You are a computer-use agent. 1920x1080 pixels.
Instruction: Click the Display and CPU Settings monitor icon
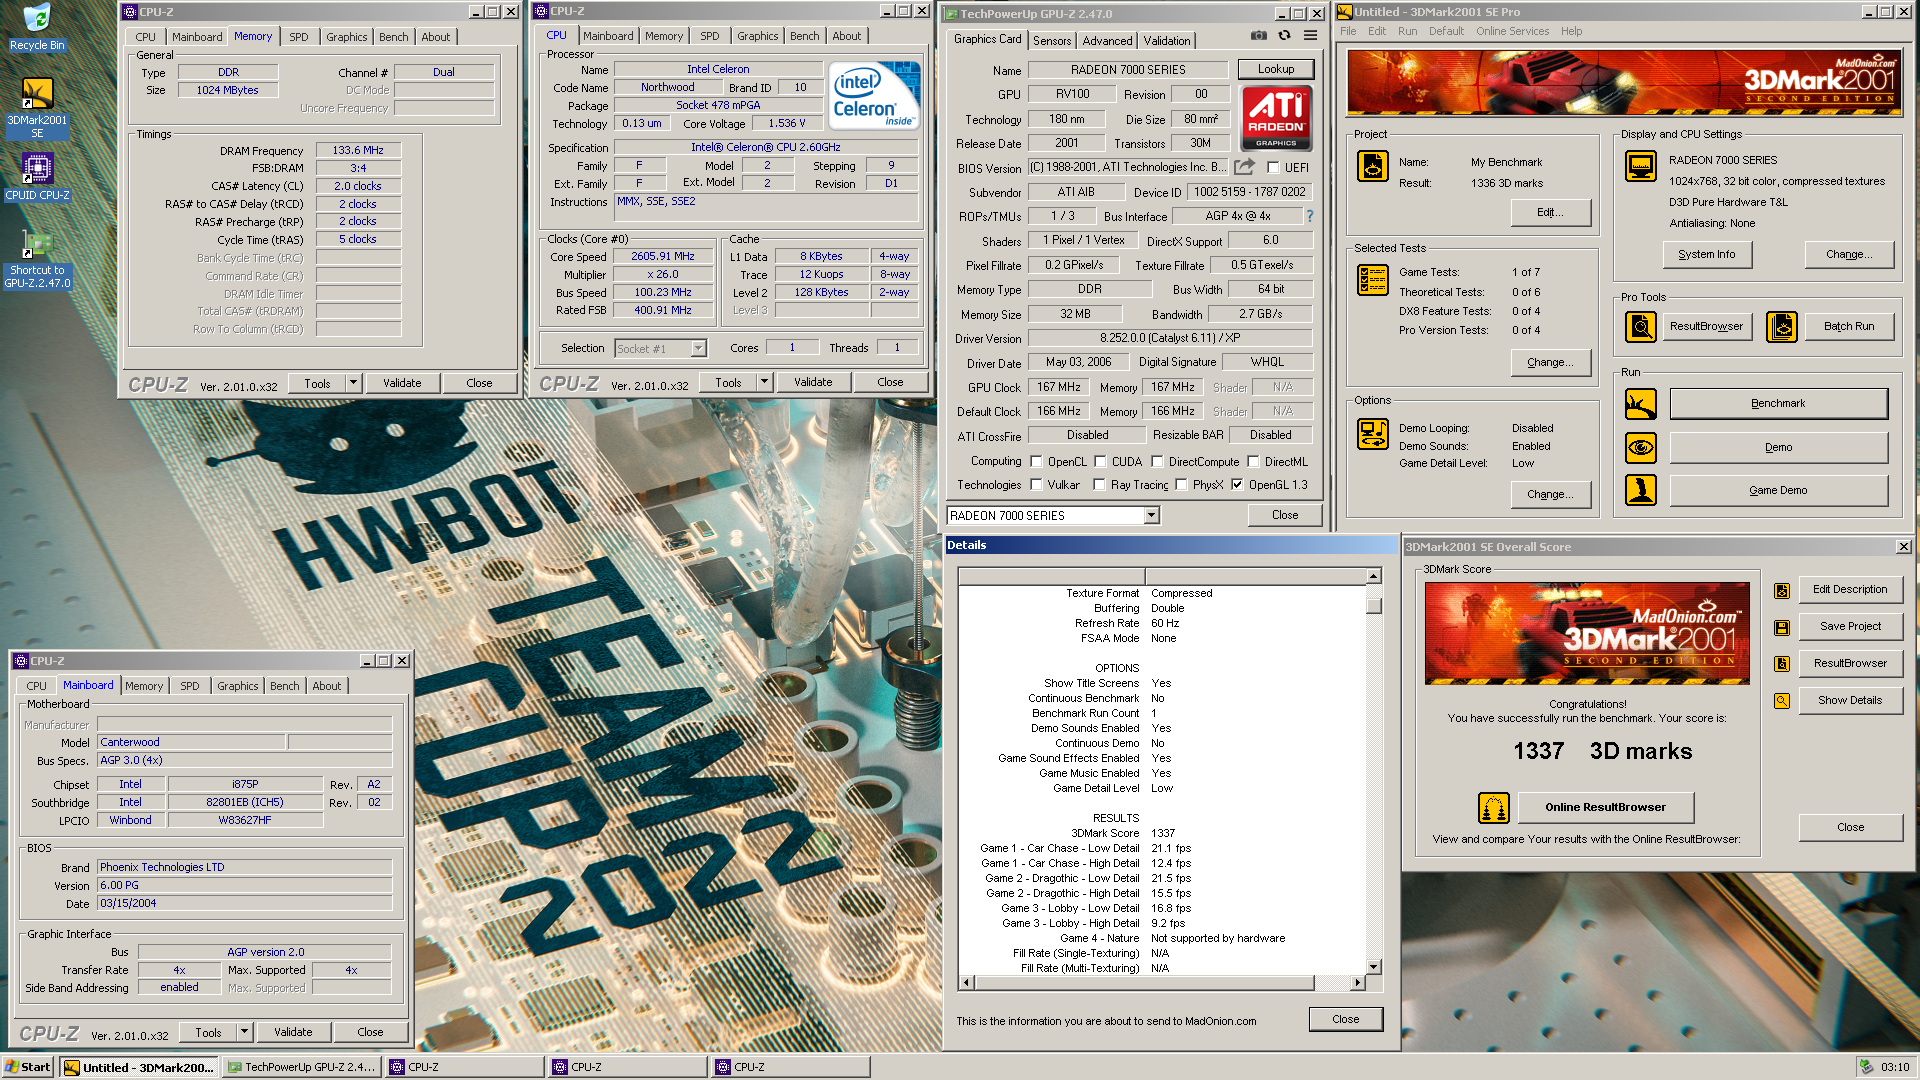click(x=1640, y=167)
